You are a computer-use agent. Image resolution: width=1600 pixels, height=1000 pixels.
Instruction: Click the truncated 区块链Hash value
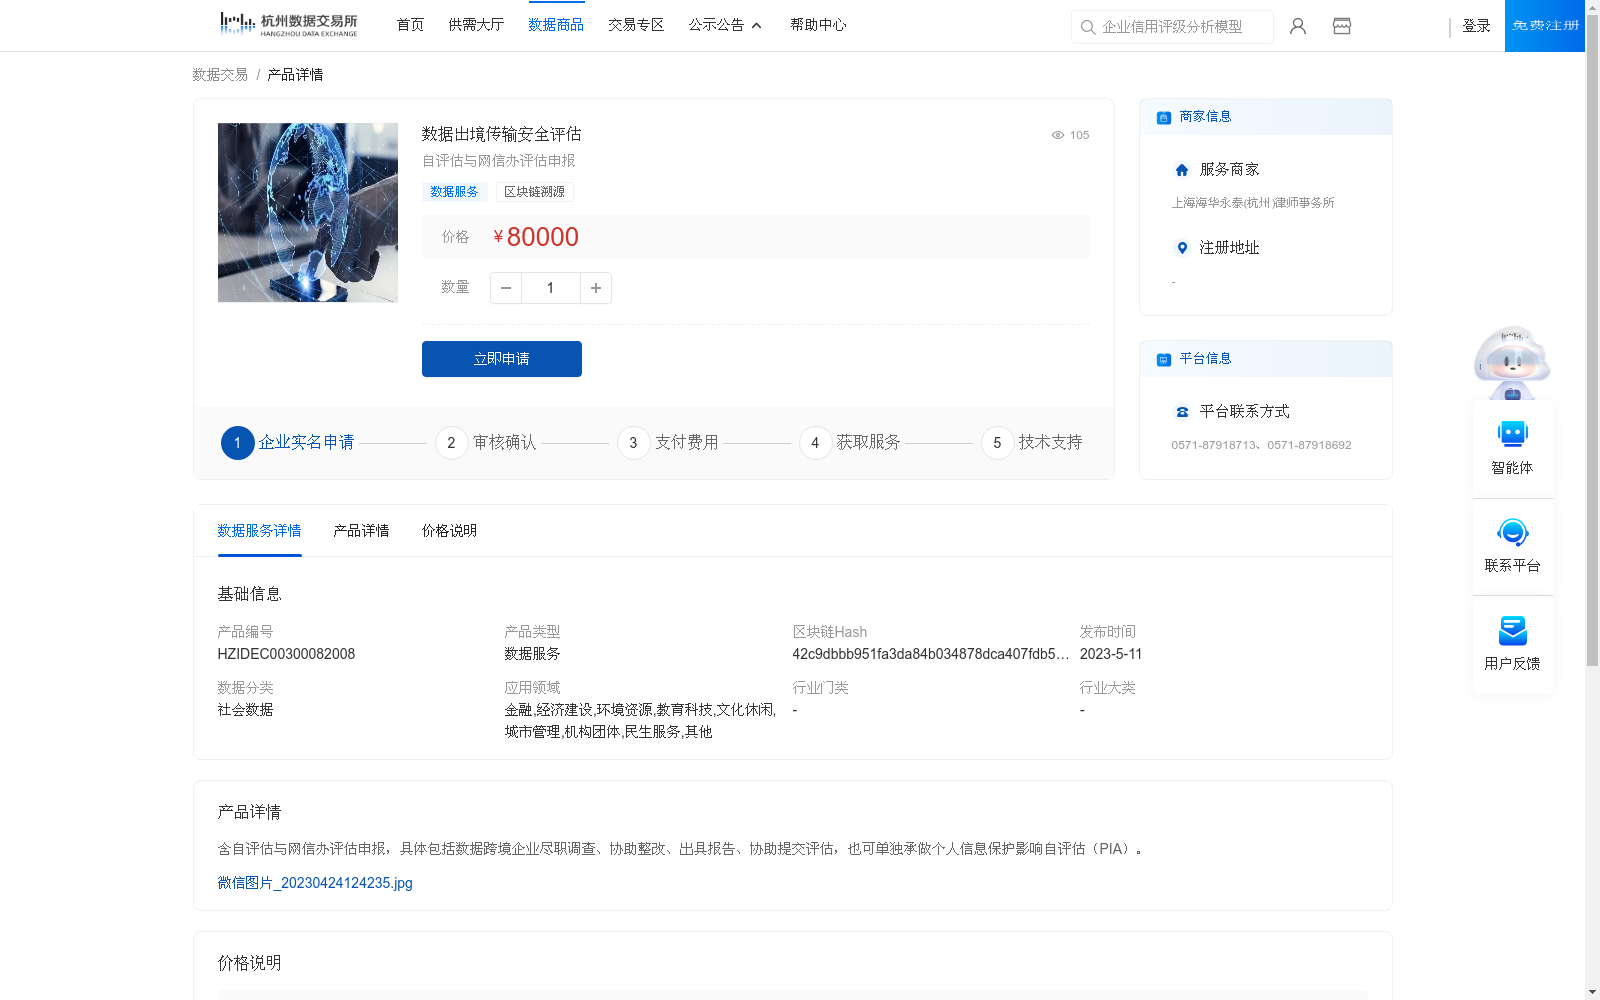tap(931, 654)
